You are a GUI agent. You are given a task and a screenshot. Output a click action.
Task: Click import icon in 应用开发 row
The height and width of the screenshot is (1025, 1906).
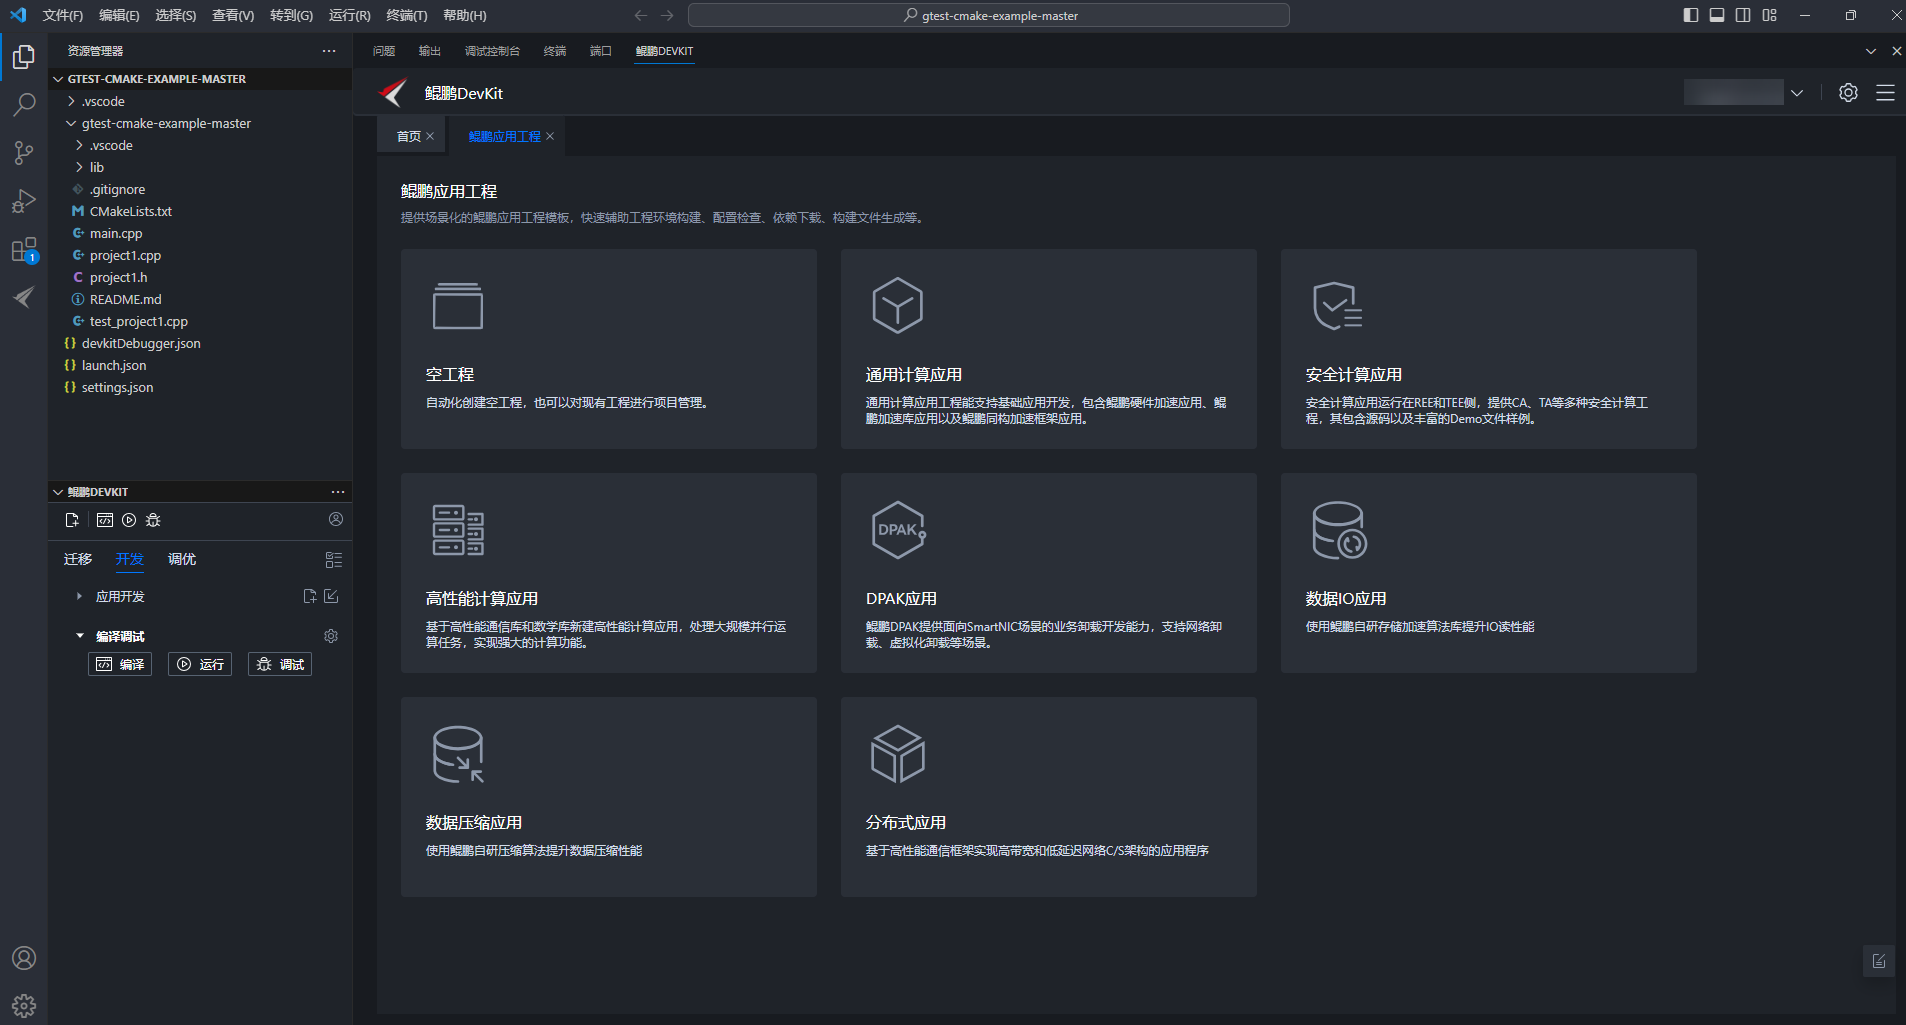tap(331, 596)
